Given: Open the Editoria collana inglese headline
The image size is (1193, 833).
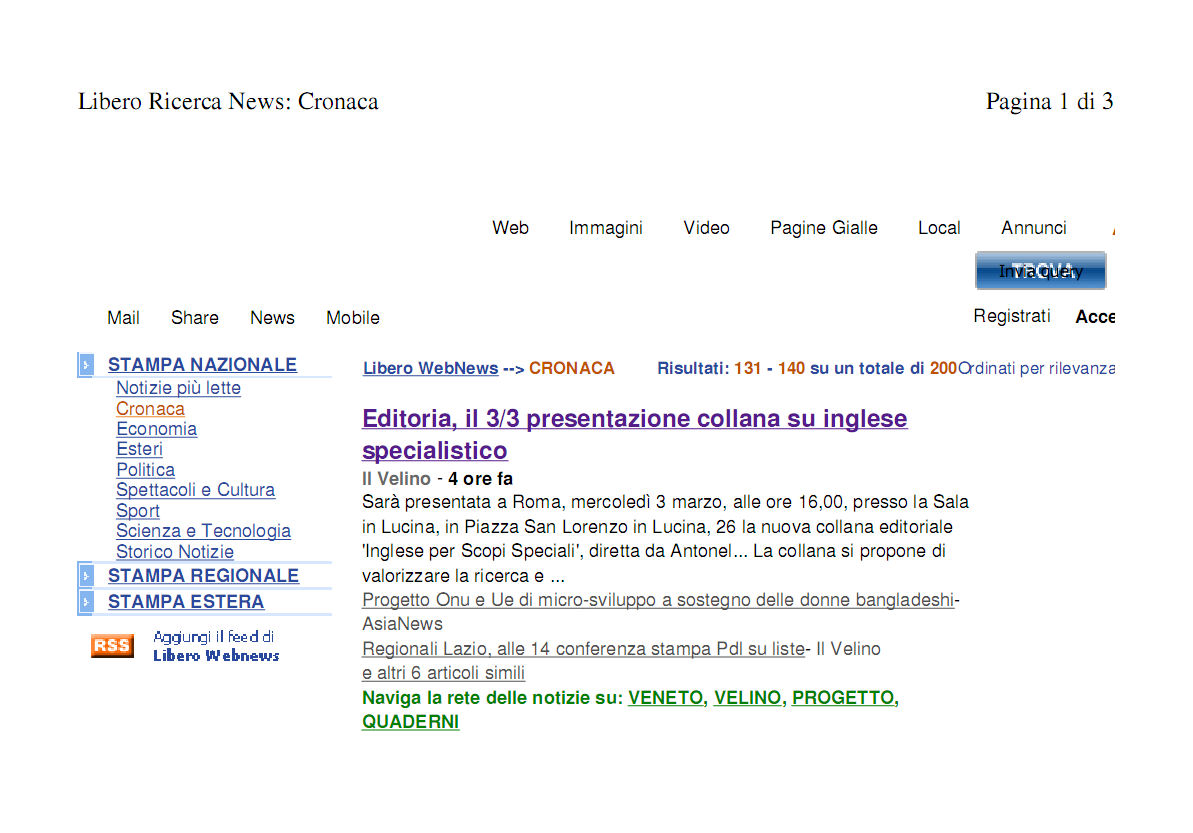Looking at the screenshot, I should tap(635, 434).
